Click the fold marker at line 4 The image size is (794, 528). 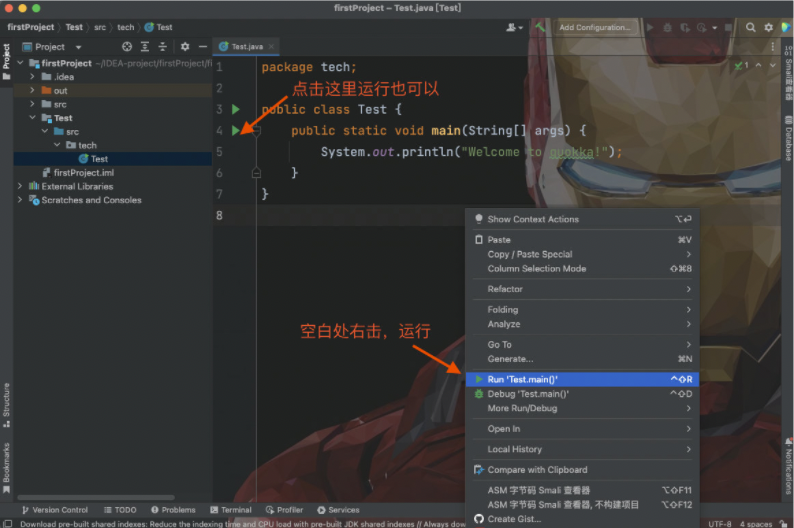tap(256, 131)
